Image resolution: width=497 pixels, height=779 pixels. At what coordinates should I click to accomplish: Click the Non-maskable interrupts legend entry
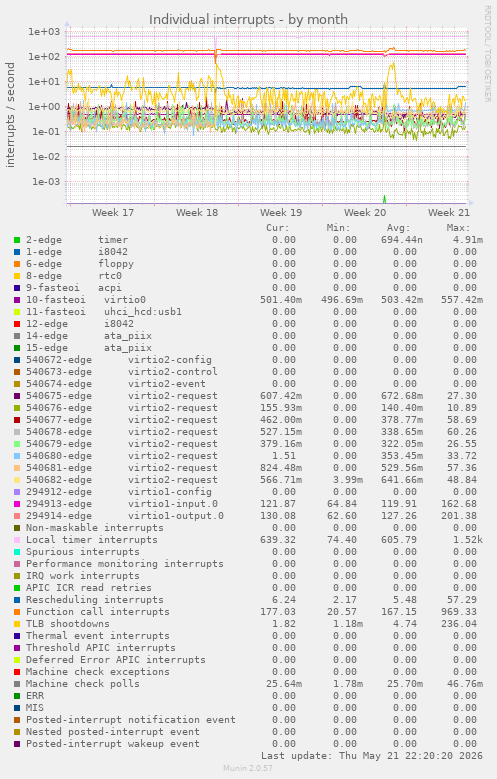(x=94, y=528)
